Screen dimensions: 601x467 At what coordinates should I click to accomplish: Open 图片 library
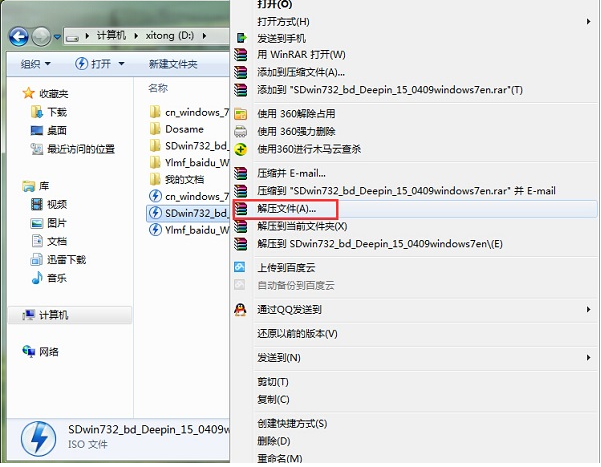tap(49, 223)
